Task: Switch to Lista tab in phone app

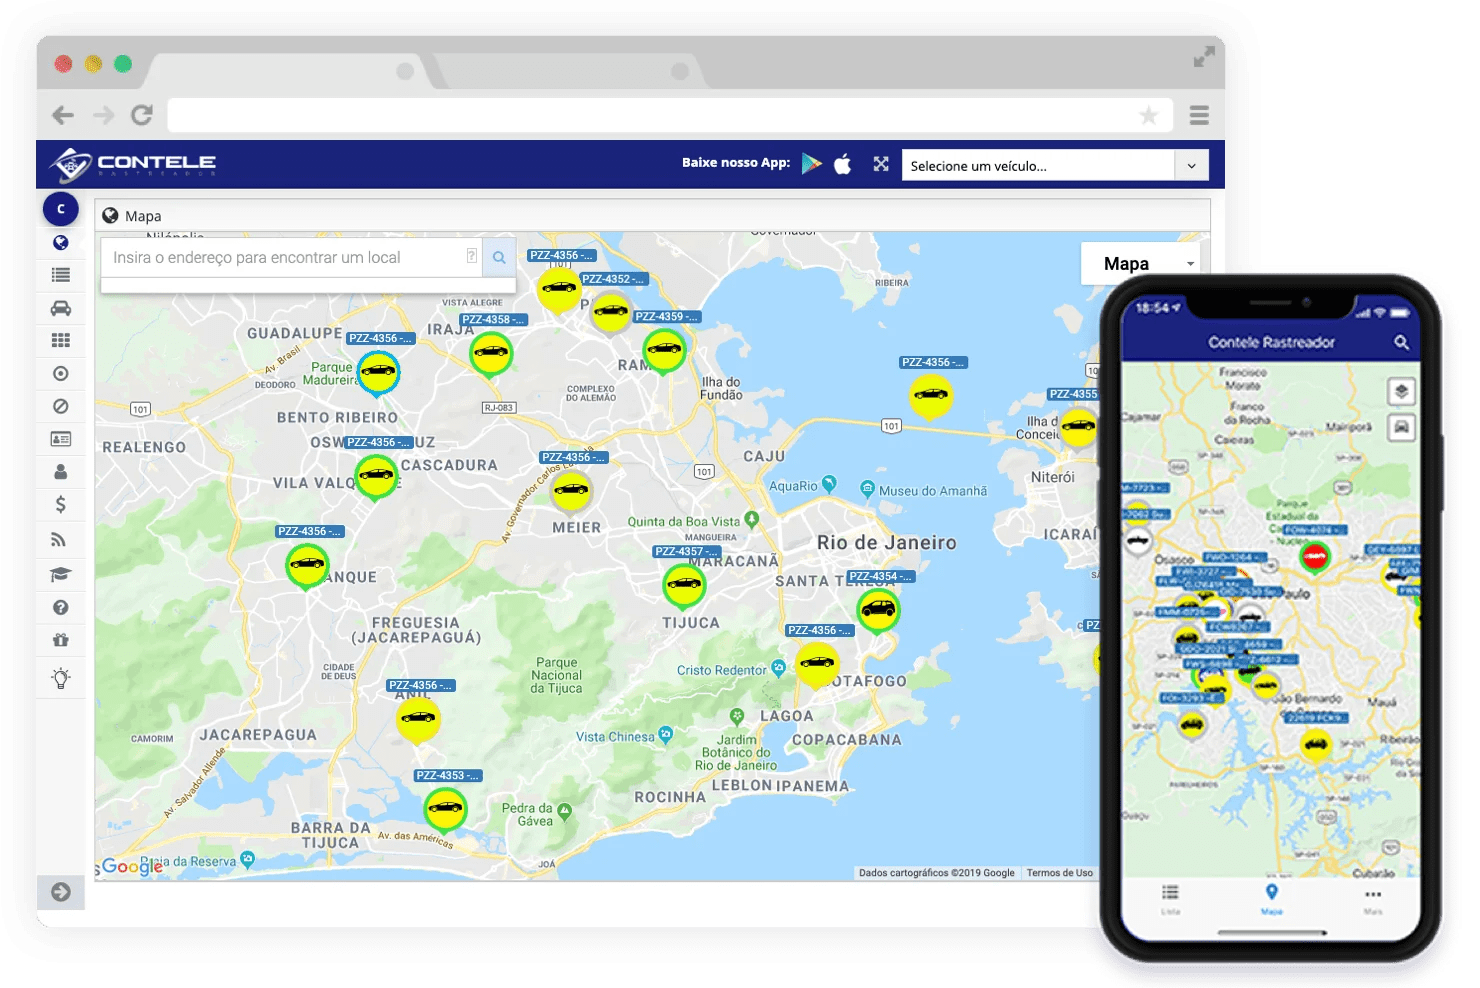Action: [1170, 899]
